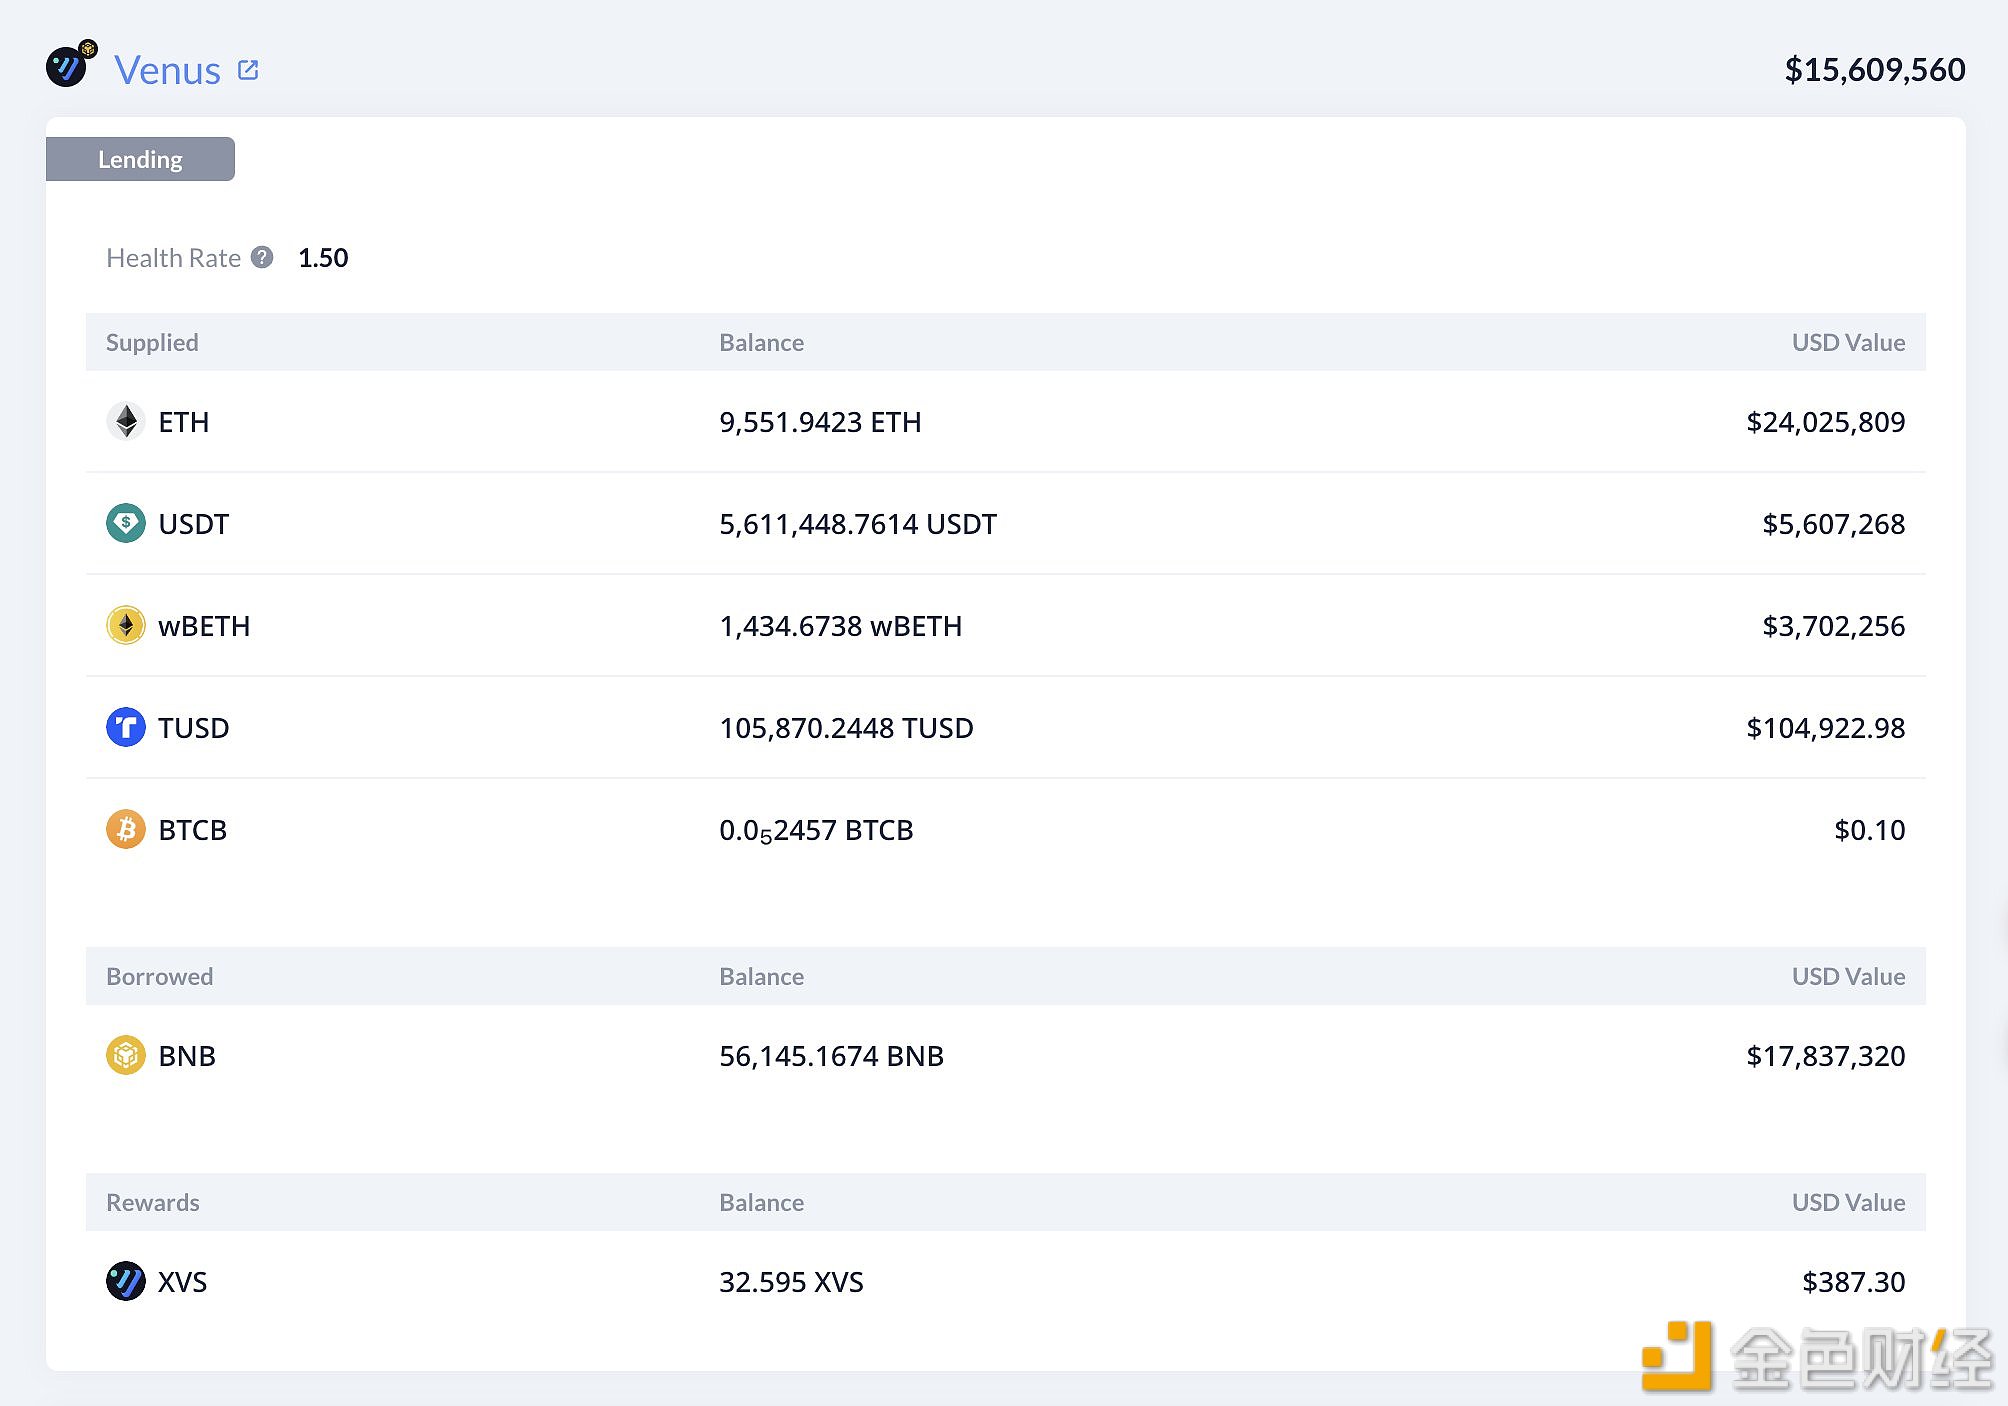
Task: Click the ETH token name
Action: (184, 422)
